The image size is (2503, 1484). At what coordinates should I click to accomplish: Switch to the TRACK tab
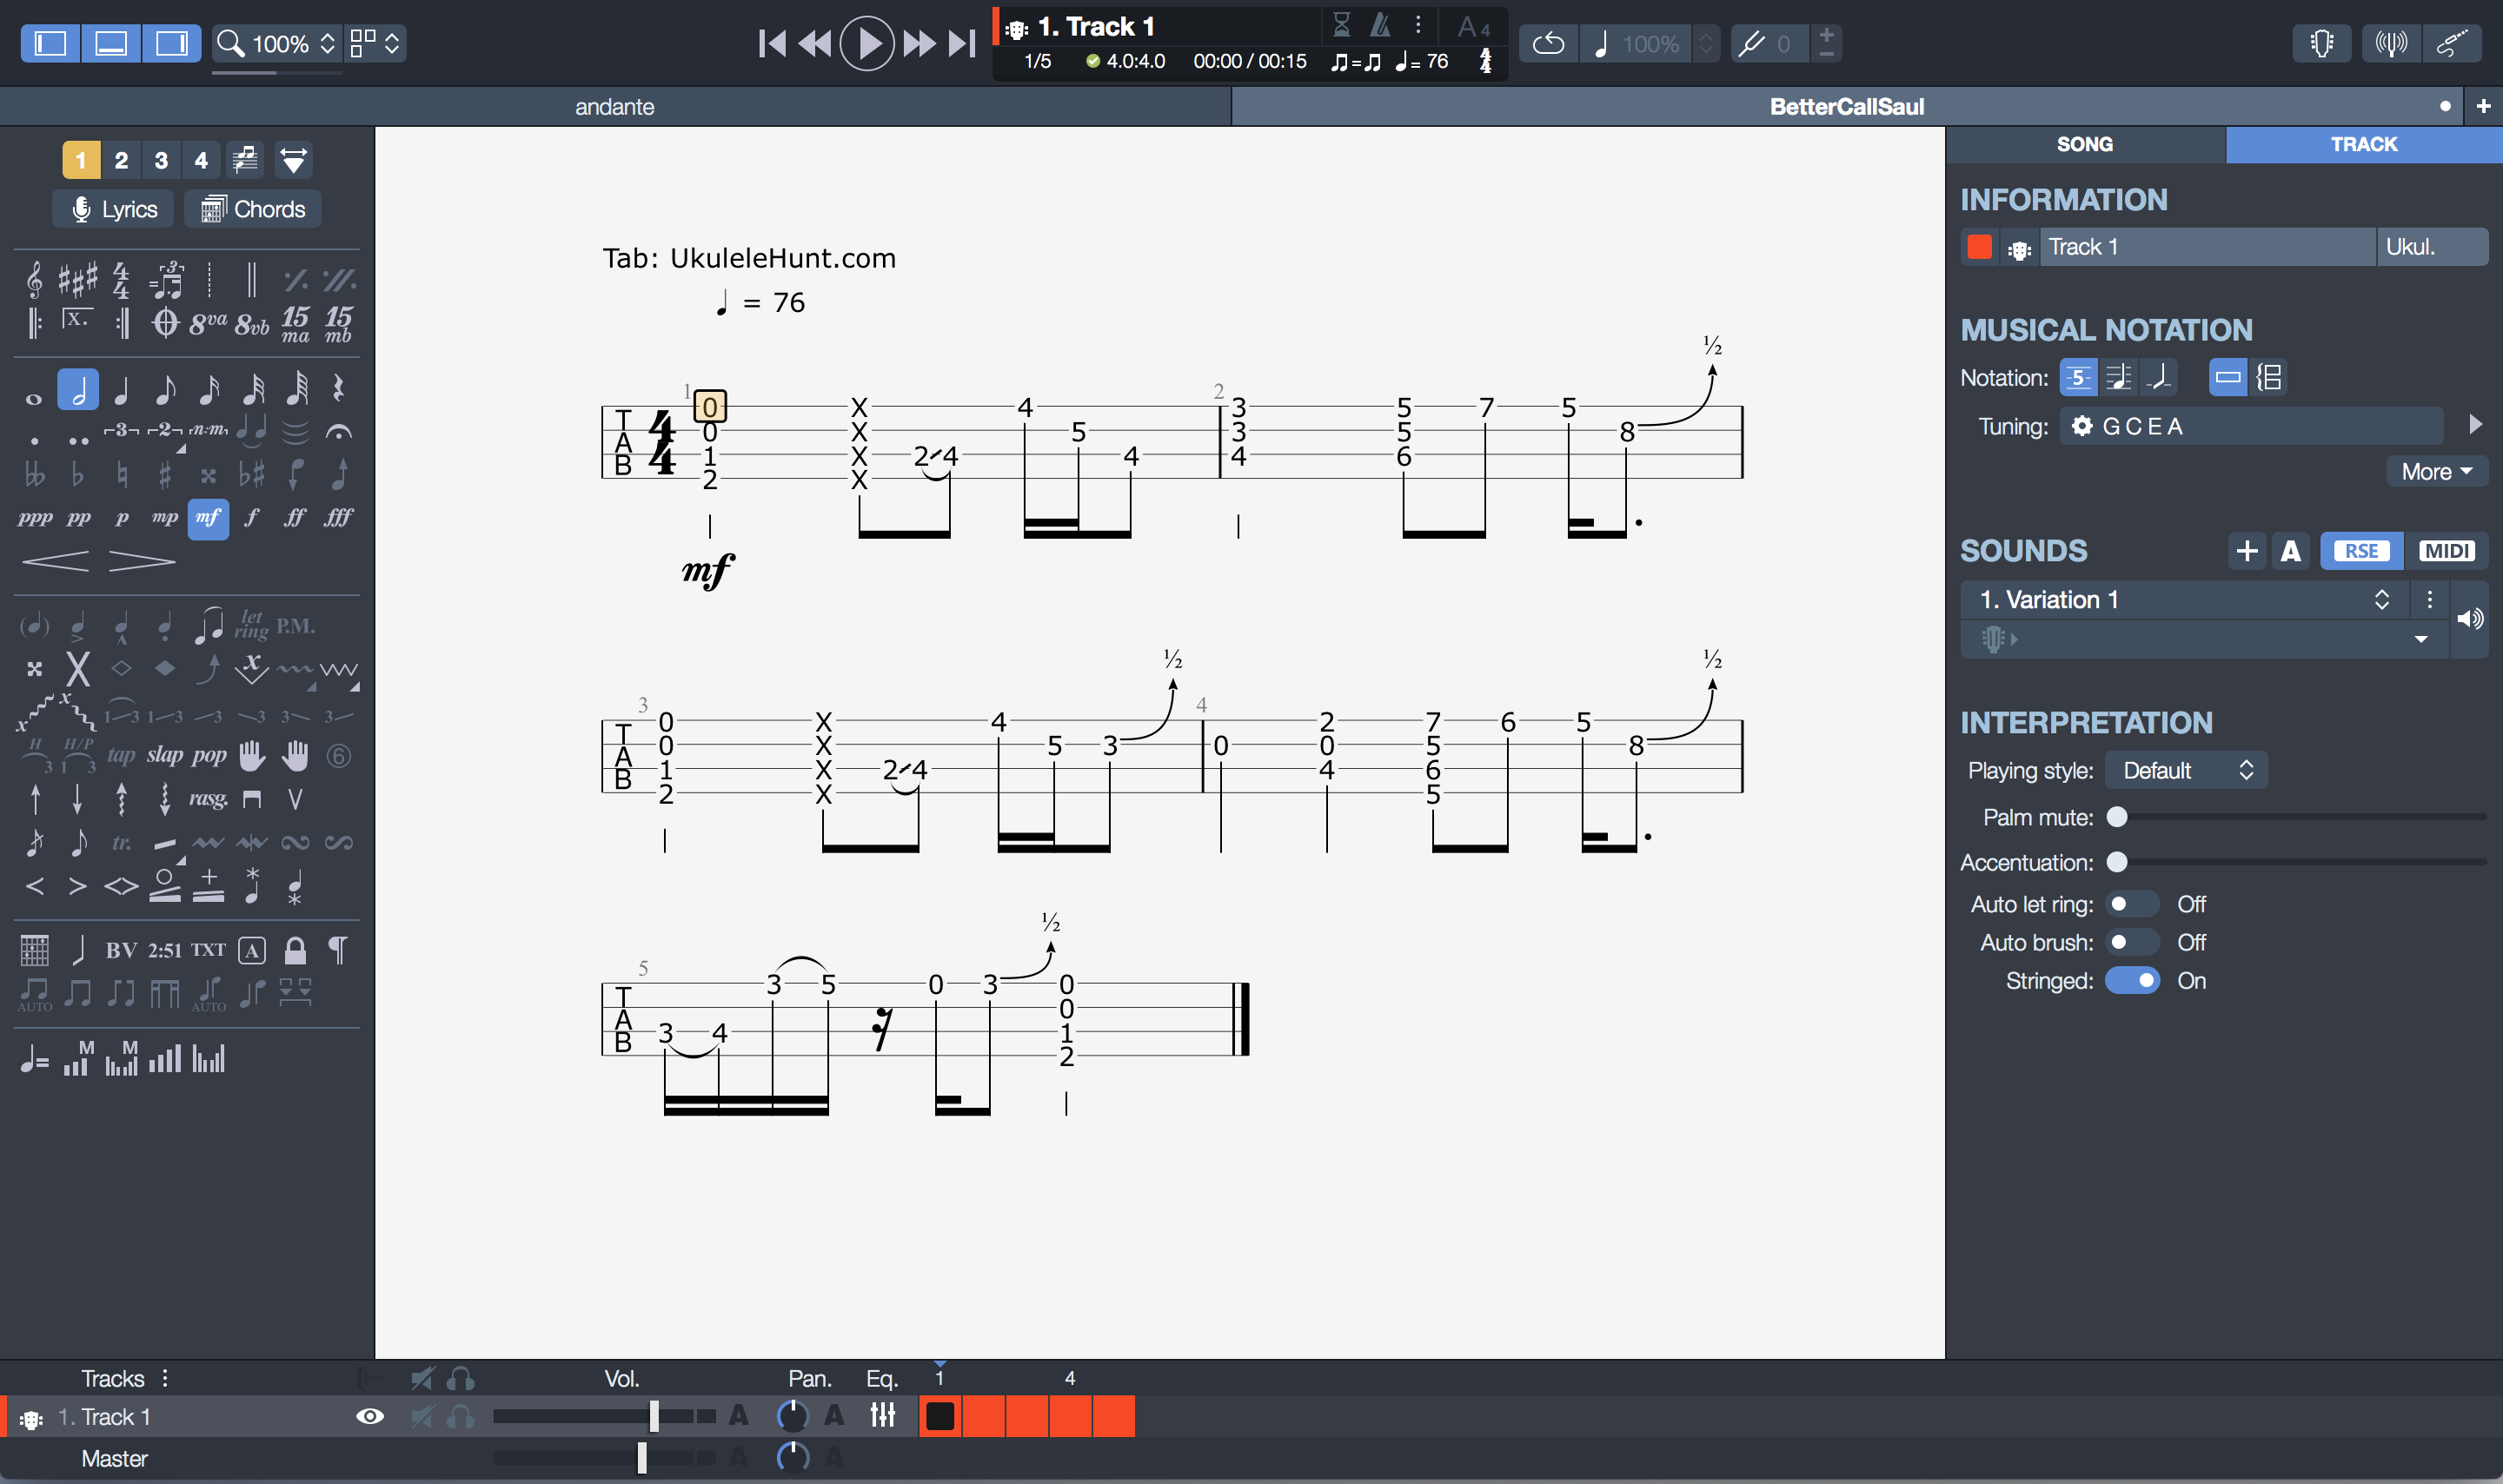click(x=2361, y=143)
